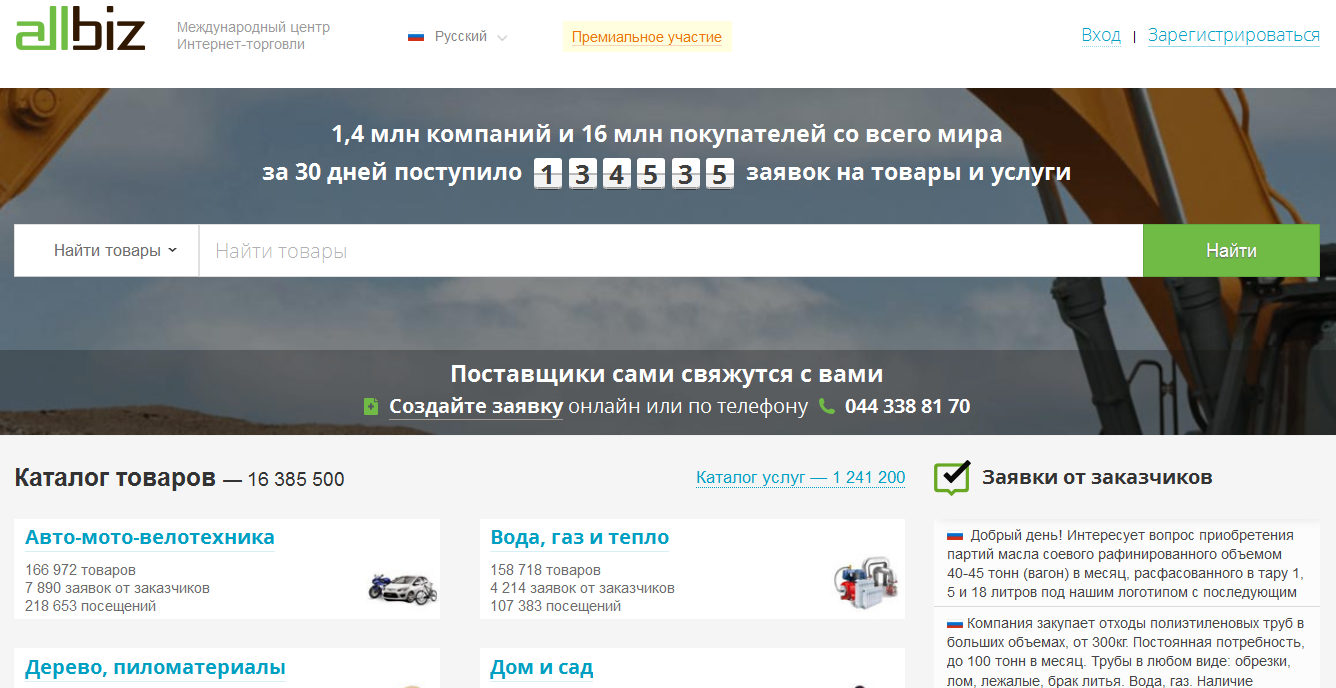The width and height of the screenshot is (1336, 688).
Task: Click the green Найти search button
Action: 1230,249
